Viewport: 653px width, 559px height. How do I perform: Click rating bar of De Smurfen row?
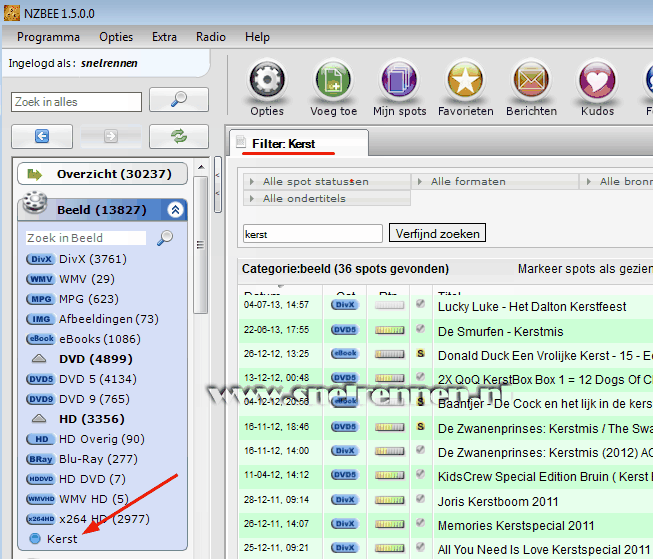pos(389,330)
